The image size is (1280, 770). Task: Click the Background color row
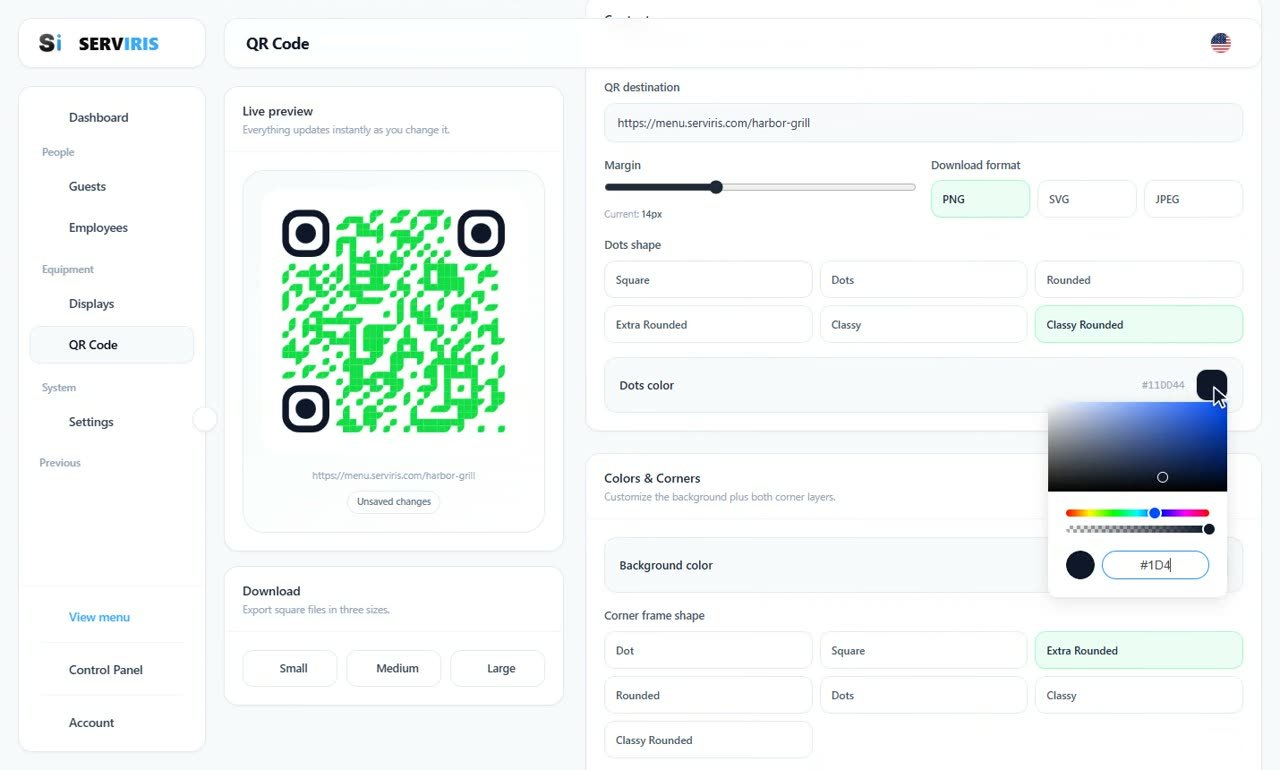(x=923, y=565)
